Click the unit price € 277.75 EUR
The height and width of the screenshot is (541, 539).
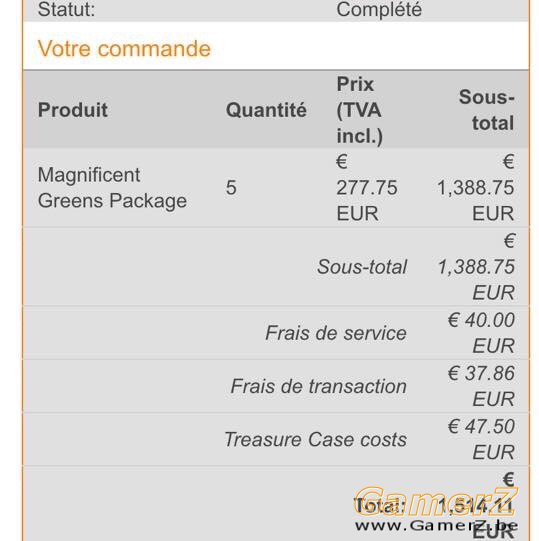[367, 188]
